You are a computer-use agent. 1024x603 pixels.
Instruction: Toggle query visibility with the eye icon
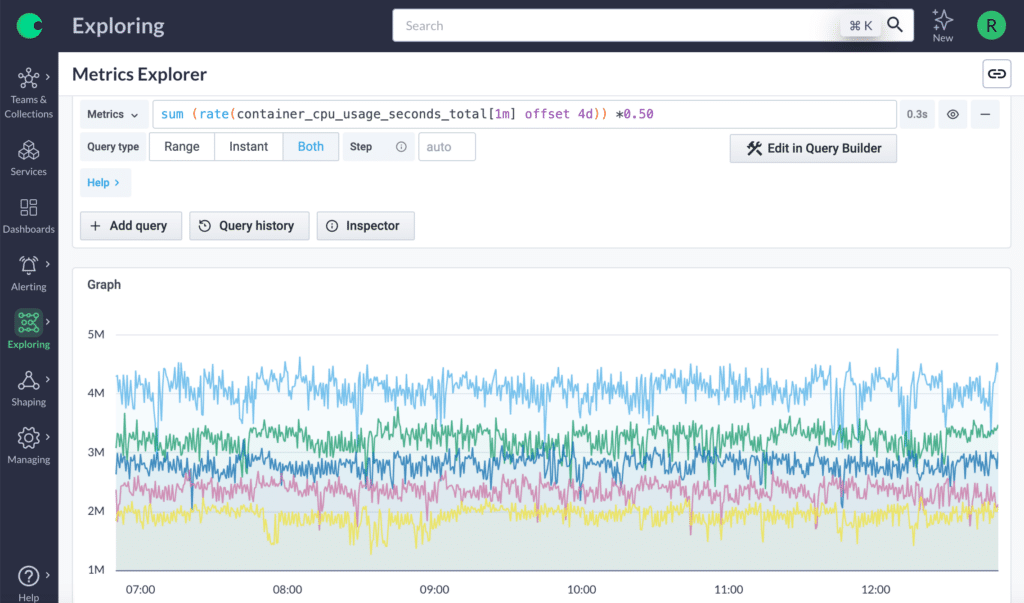coord(952,114)
